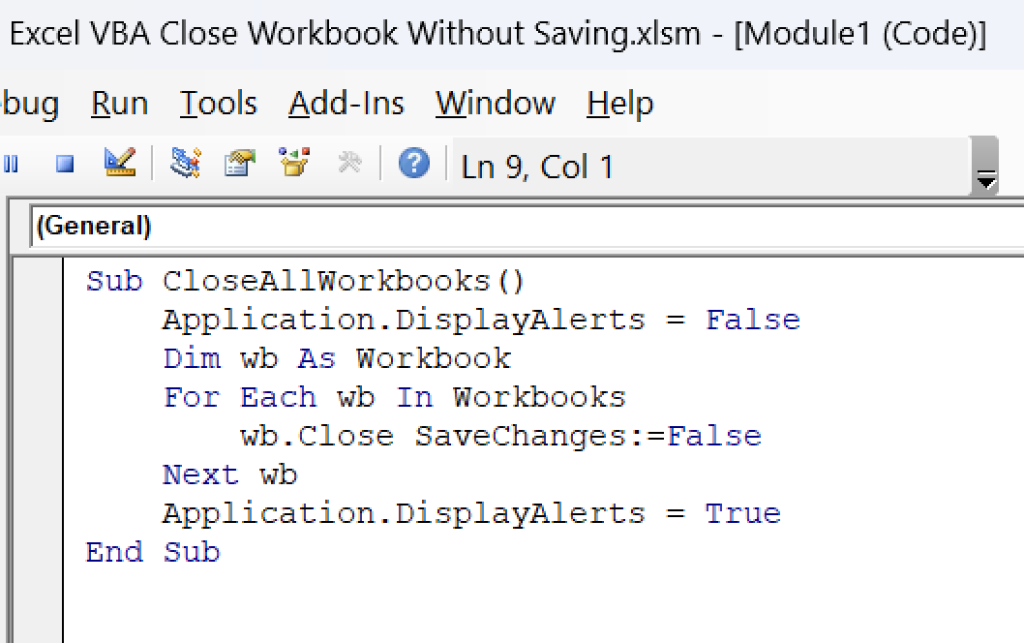Open the Tools menu
Image resolution: width=1024 pixels, height=643 pixels.
click(x=217, y=103)
